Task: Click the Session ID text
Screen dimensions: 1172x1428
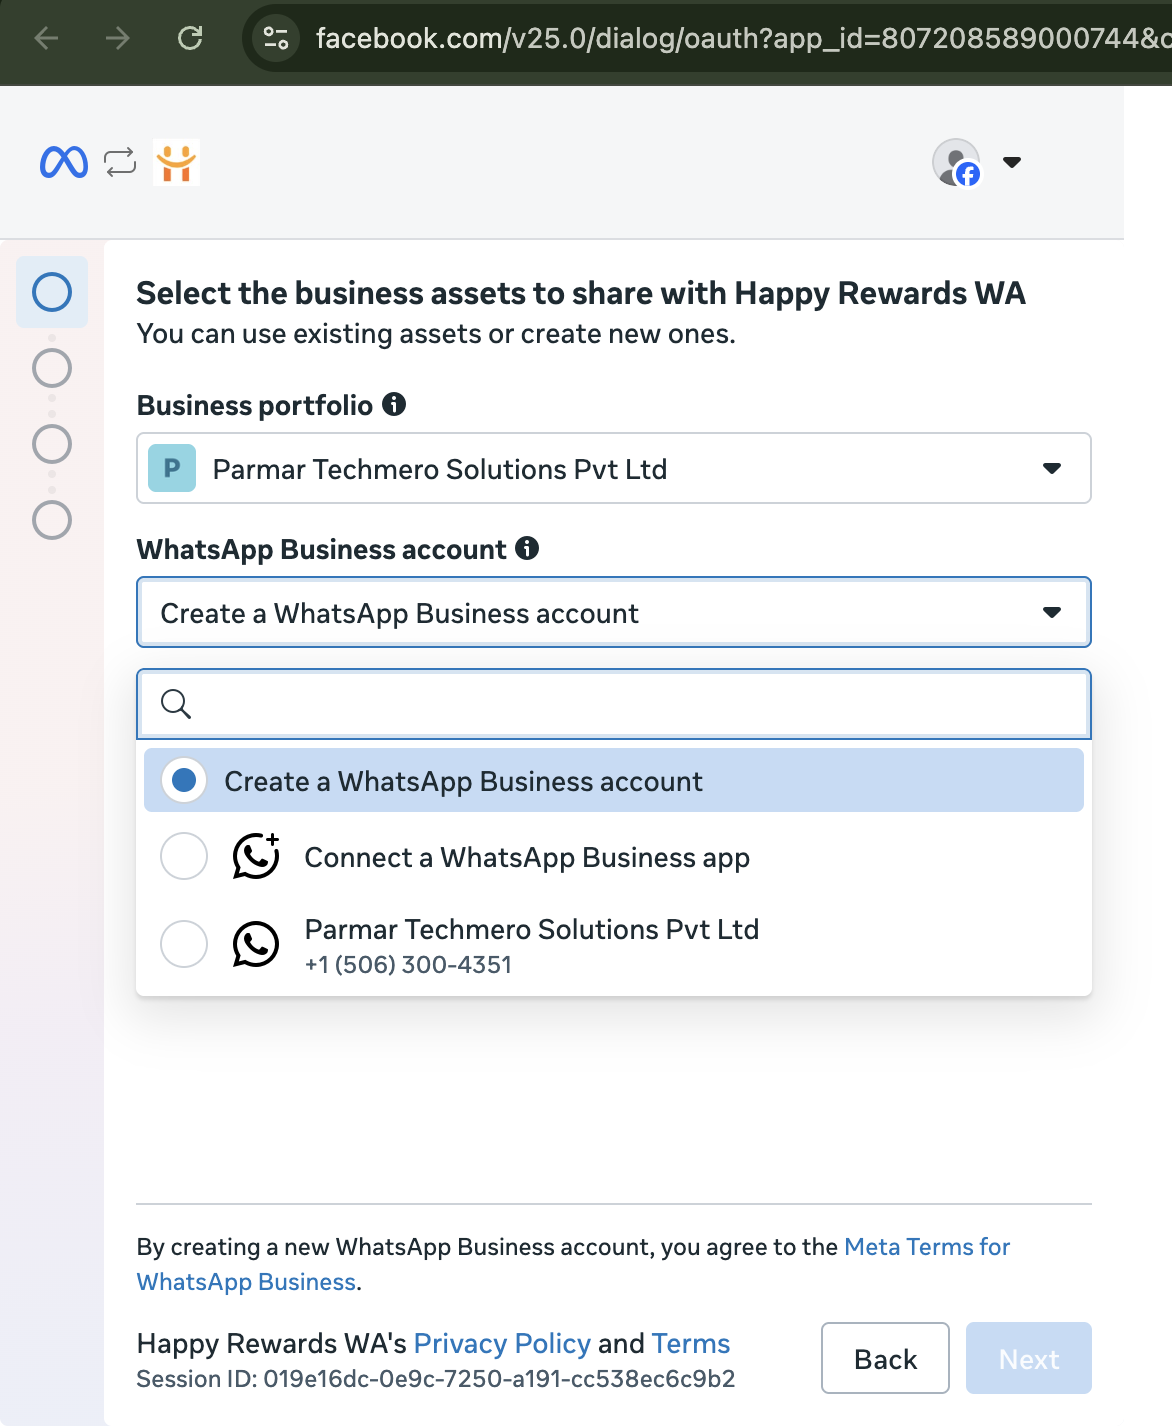Action: (x=436, y=1379)
